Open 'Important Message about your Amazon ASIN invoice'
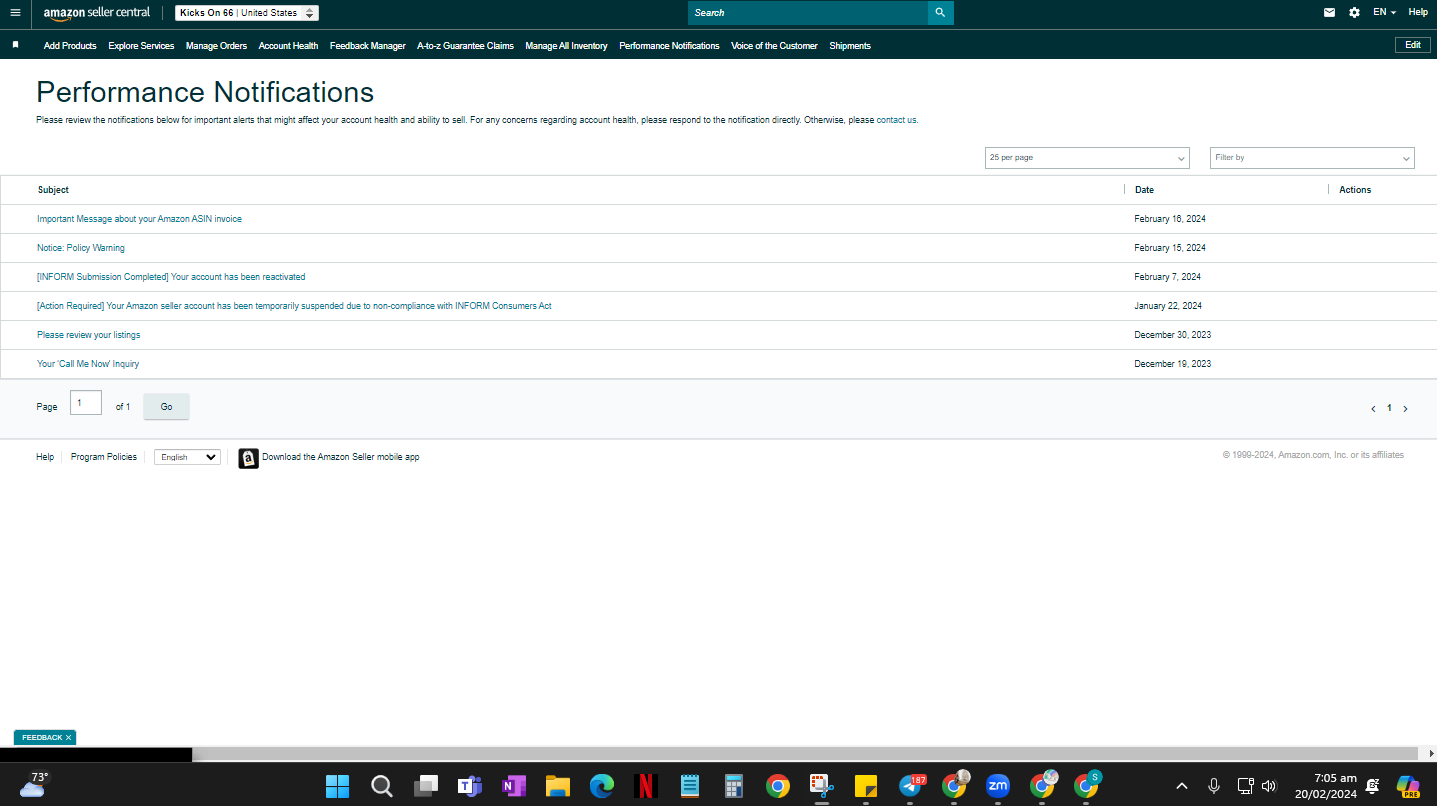This screenshot has height=806, width=1437. [139, 219]
